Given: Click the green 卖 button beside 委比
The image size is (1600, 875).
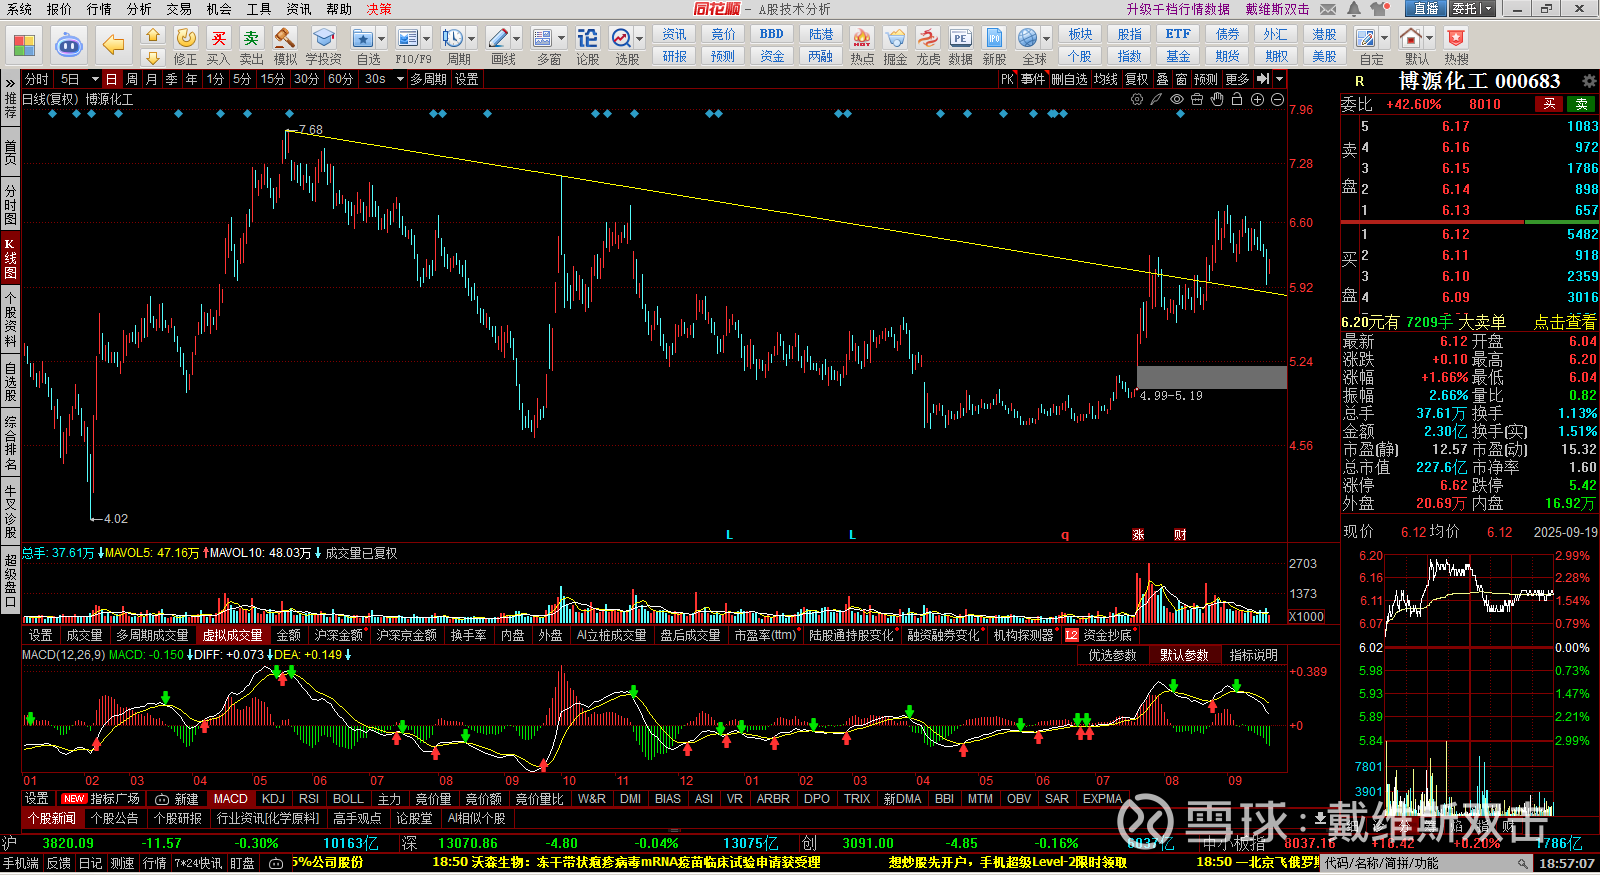Looking at the screenshot, I should click(x=1582, y=104).
